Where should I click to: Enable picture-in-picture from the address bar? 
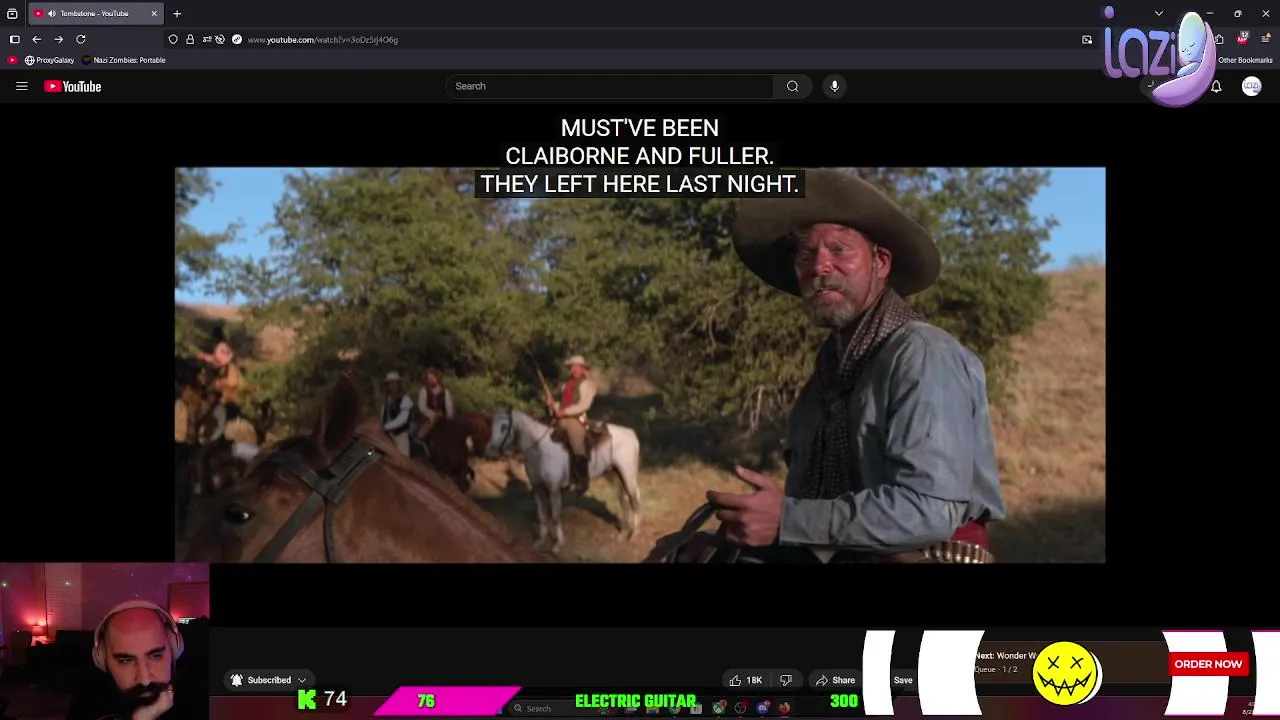click(1087, 40)
